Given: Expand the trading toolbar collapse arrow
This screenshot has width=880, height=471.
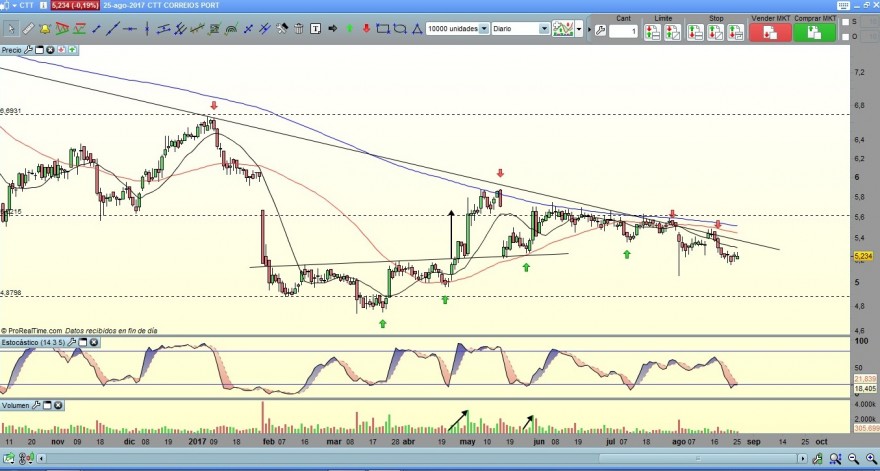Looking at the screenshot, I should 589,29.
